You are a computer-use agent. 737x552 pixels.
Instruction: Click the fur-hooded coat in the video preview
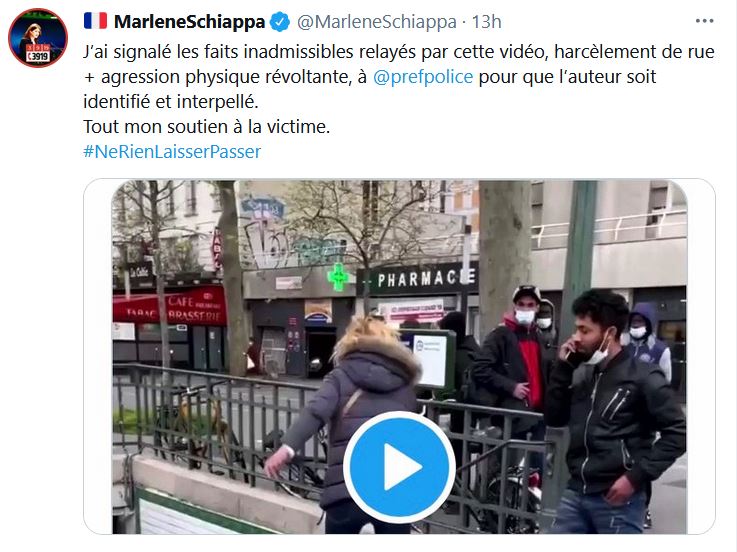point(357,416)
